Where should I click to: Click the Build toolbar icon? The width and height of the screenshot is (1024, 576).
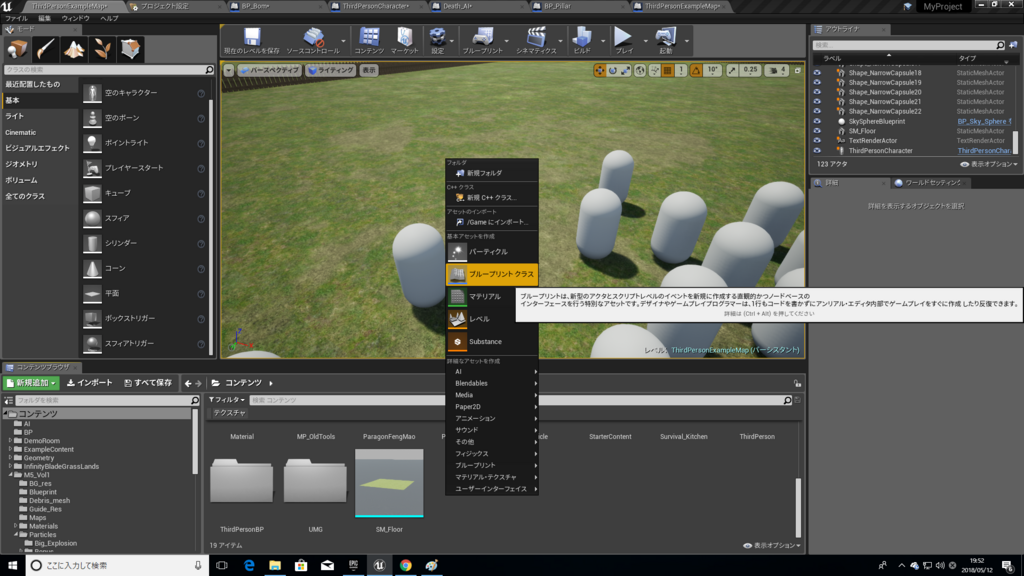[582, 40]
